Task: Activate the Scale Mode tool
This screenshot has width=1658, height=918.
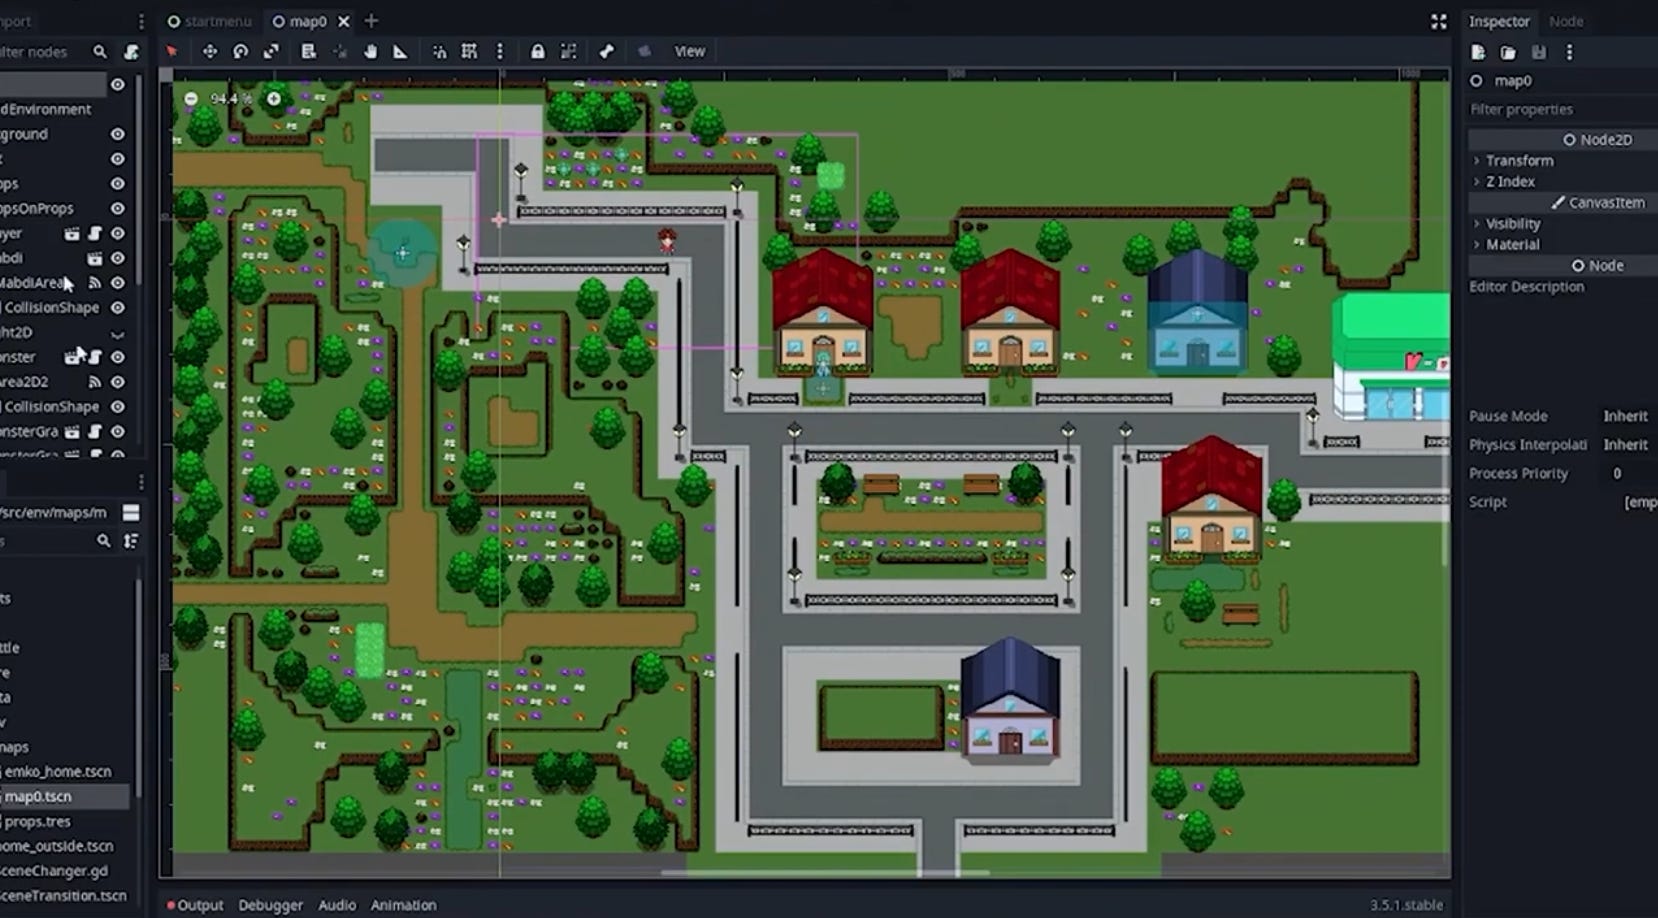Action: [271, 51]
